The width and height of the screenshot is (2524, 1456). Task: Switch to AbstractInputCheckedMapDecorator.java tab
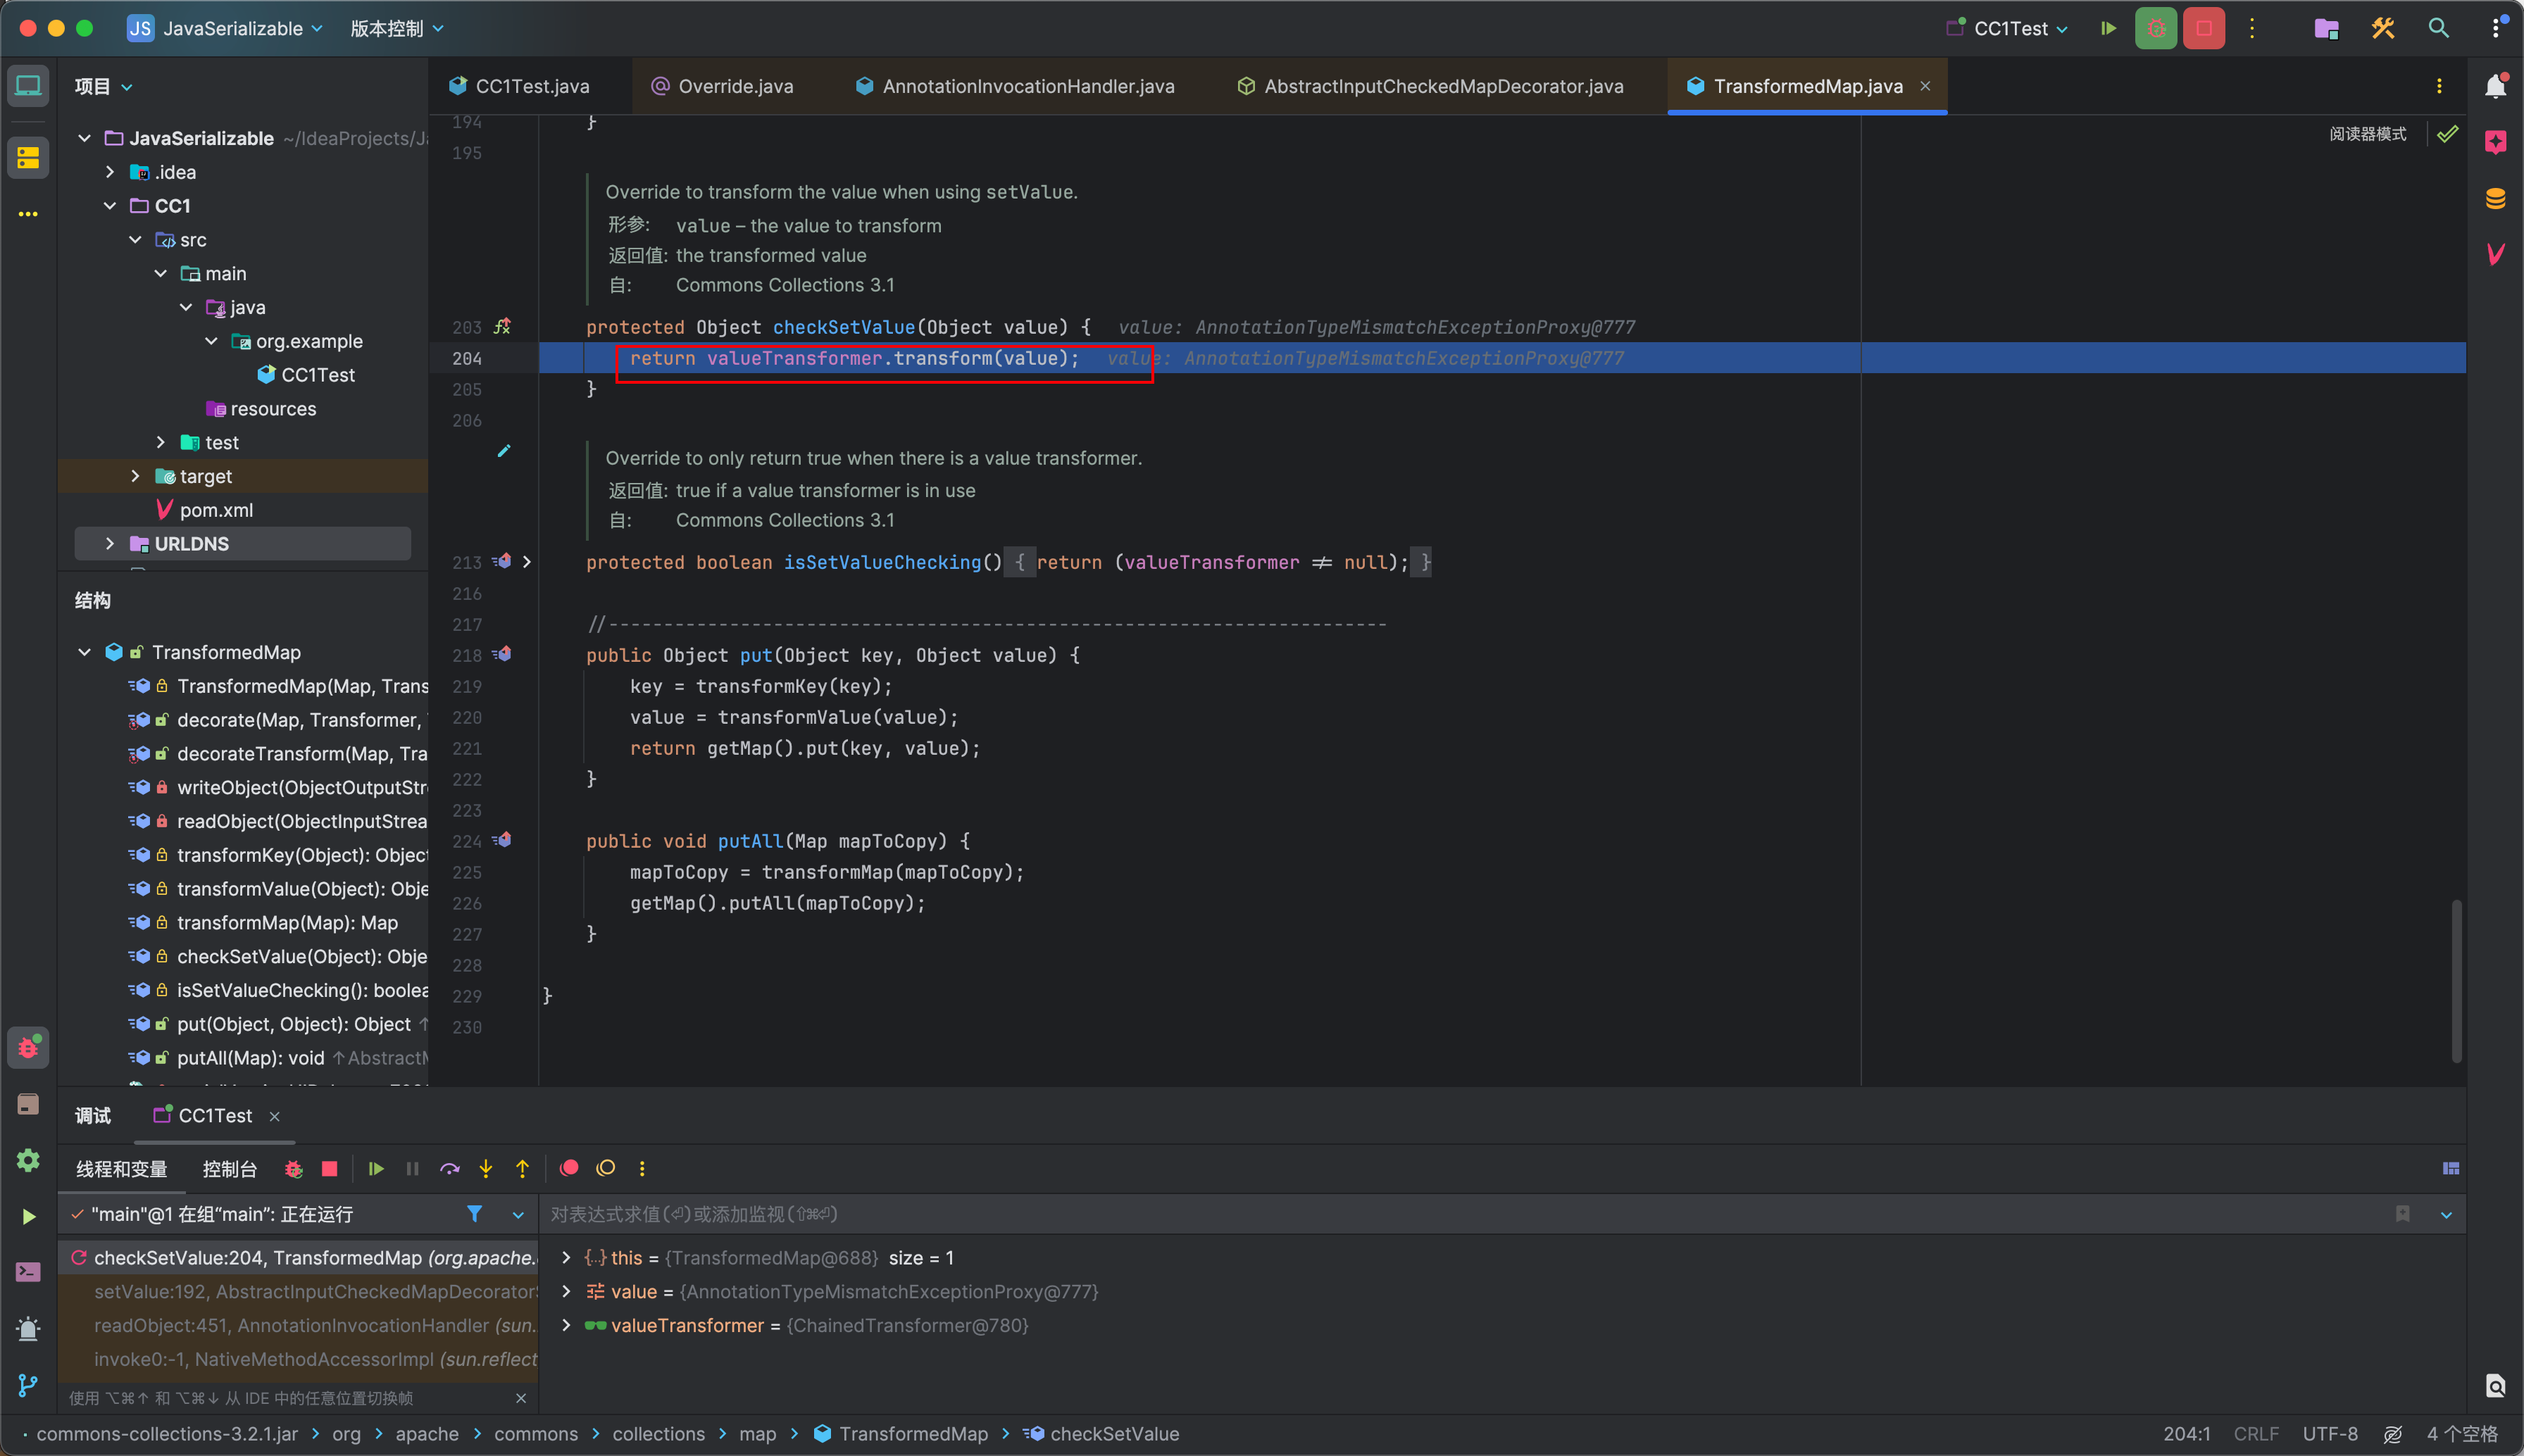(1430, 86)
